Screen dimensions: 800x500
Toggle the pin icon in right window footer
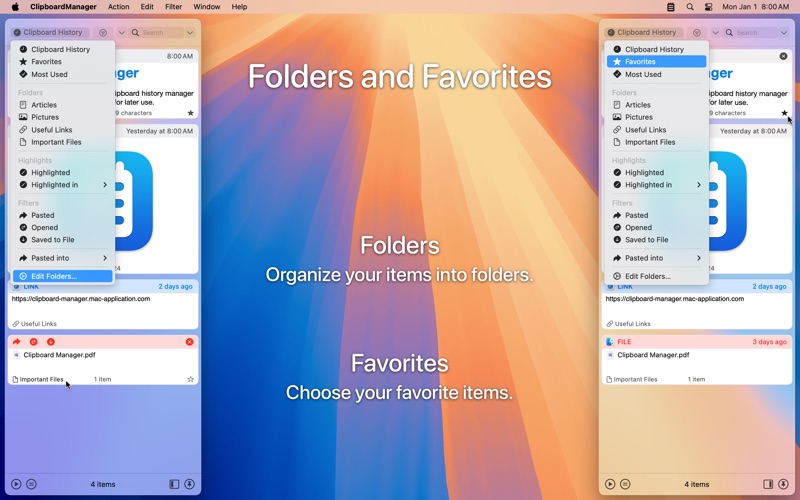783,484
